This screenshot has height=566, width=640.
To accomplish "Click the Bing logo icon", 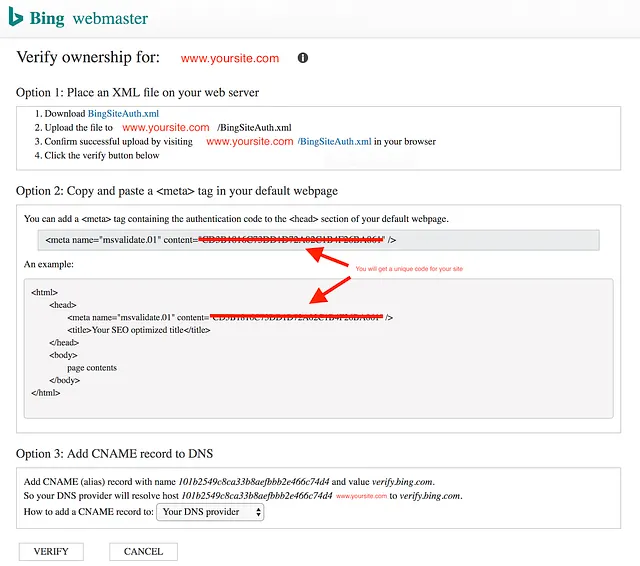I will coord(16,17).
